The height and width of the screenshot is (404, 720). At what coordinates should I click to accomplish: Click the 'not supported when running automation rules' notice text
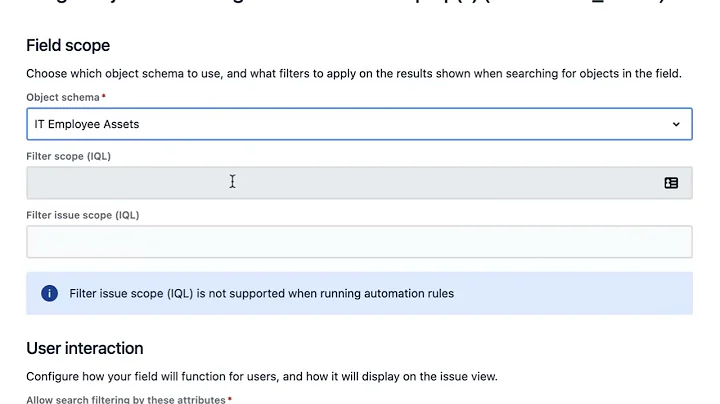pos(262,293)
